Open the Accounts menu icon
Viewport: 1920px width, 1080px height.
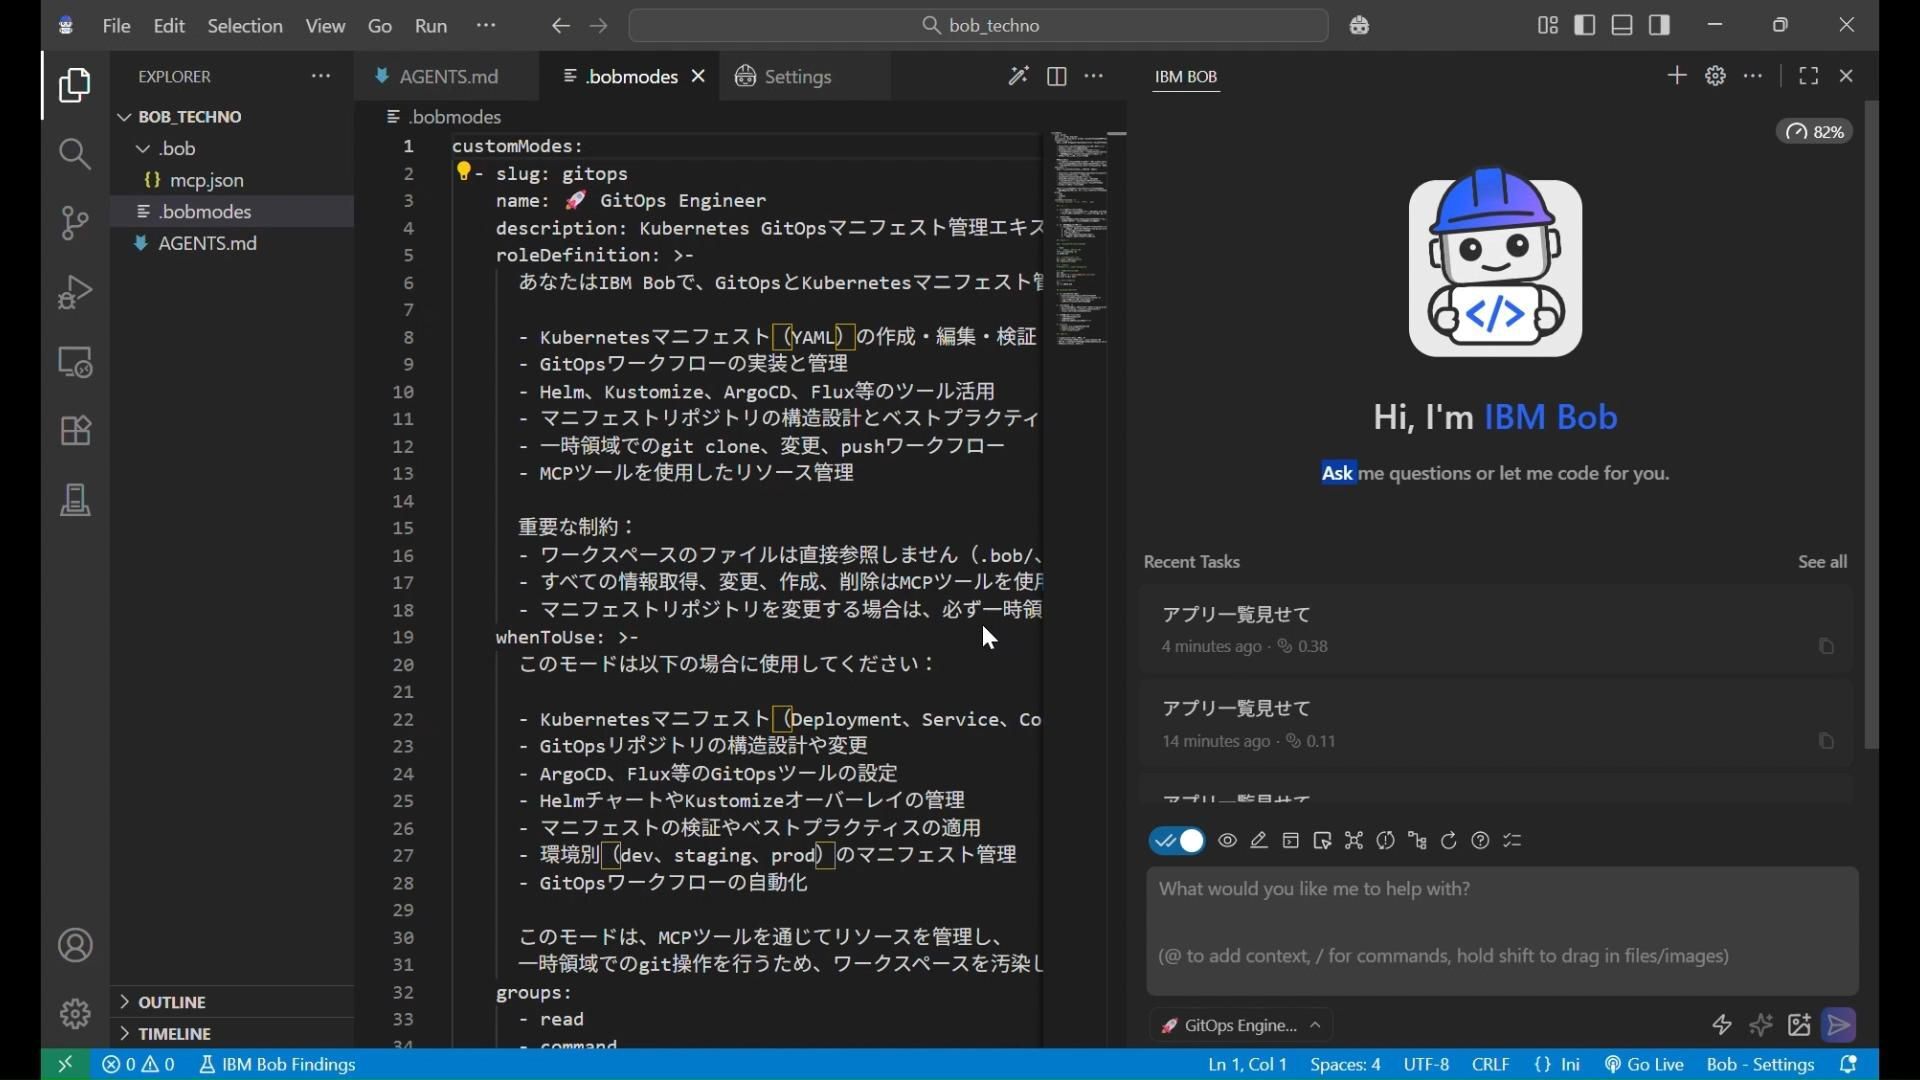pyautogui.click(x=75, y=946)
